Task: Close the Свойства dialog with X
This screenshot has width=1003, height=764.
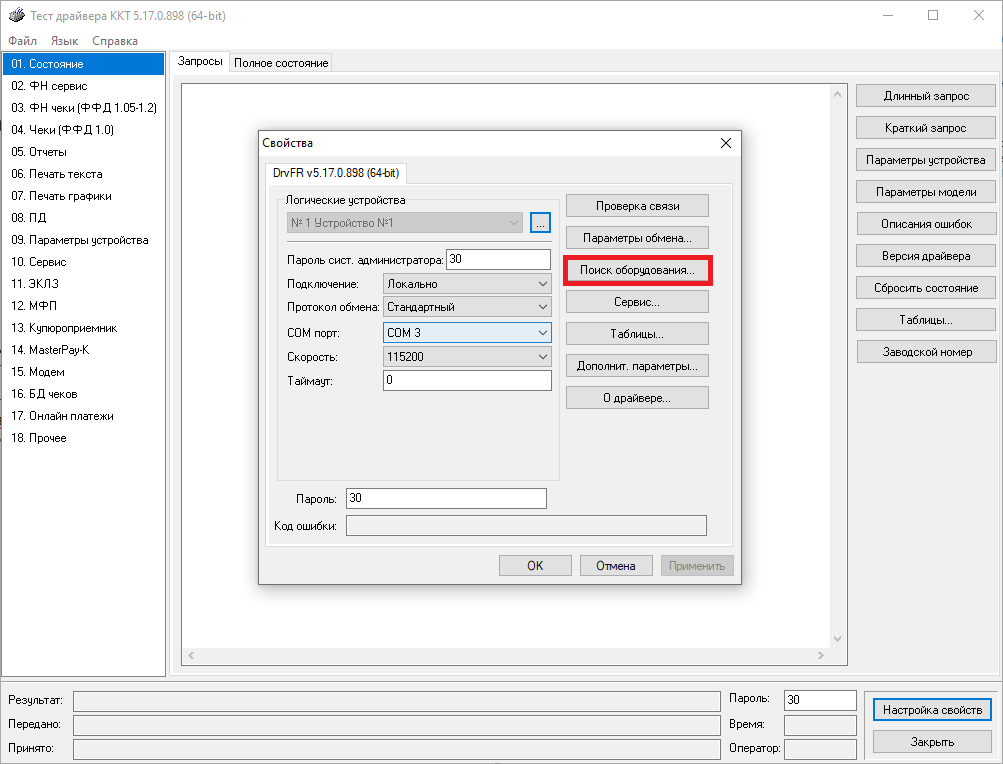Action: (x=726, y=143)
